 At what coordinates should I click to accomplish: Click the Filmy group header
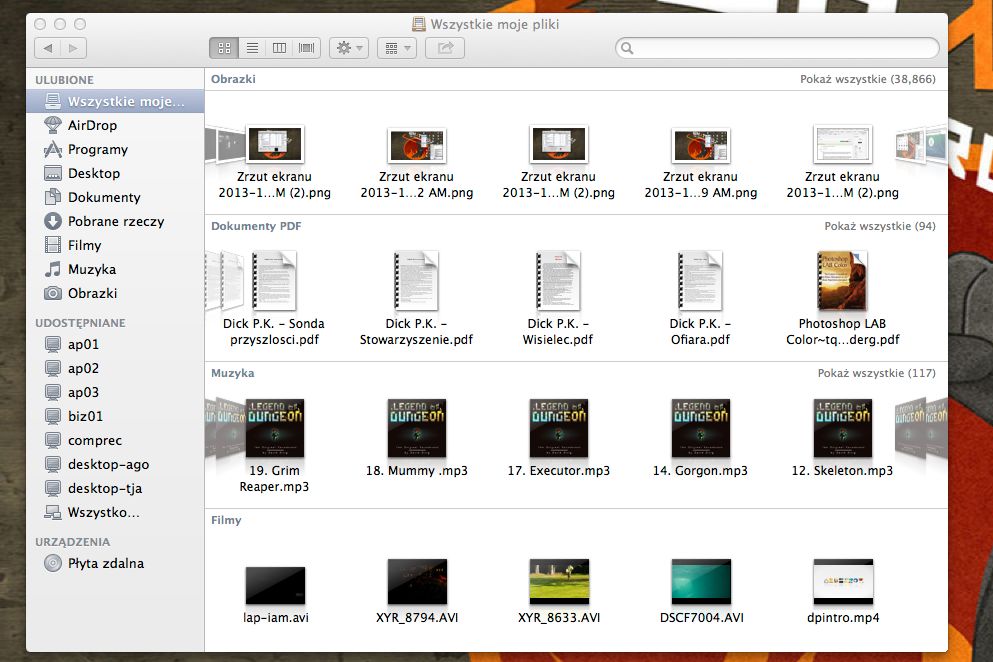[226, 520]
